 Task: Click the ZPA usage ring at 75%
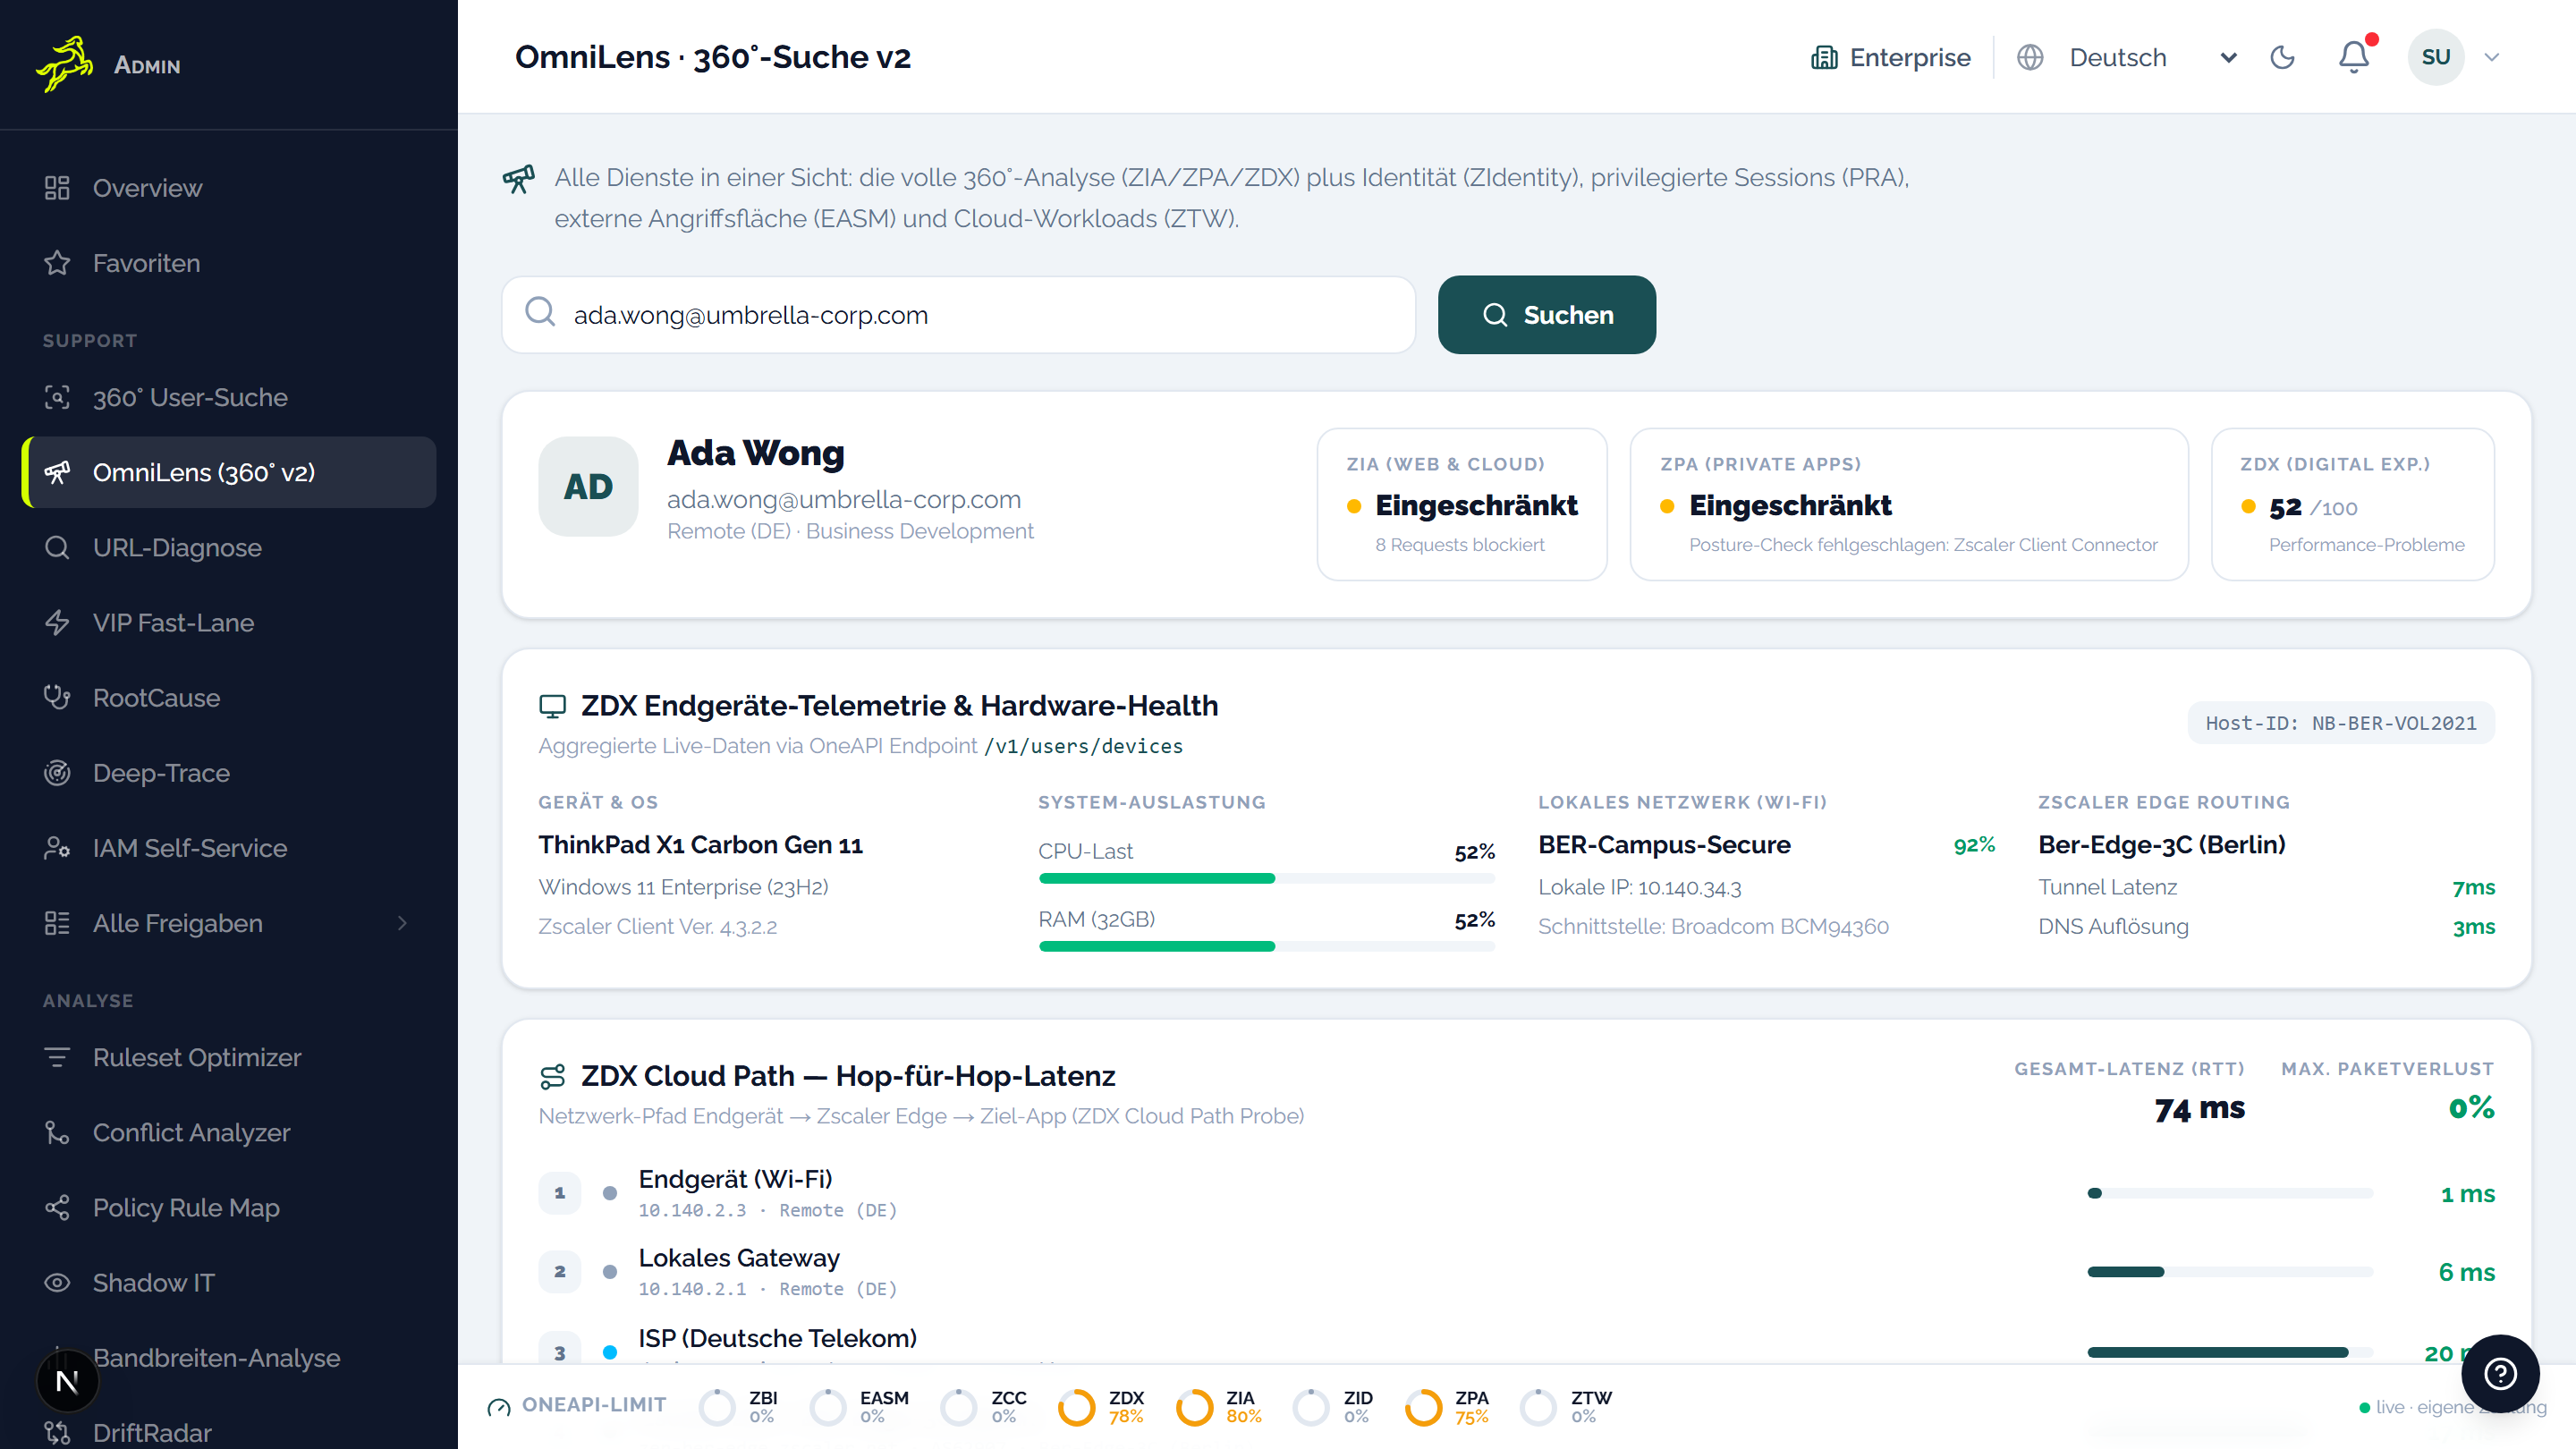[x=1423, y=1407]
